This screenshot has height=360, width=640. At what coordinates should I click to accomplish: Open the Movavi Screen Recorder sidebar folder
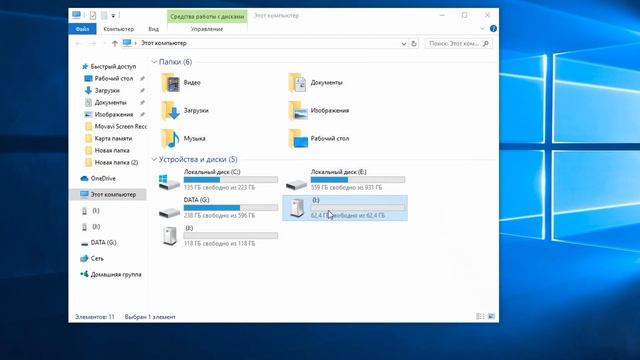tap(116, 127)
